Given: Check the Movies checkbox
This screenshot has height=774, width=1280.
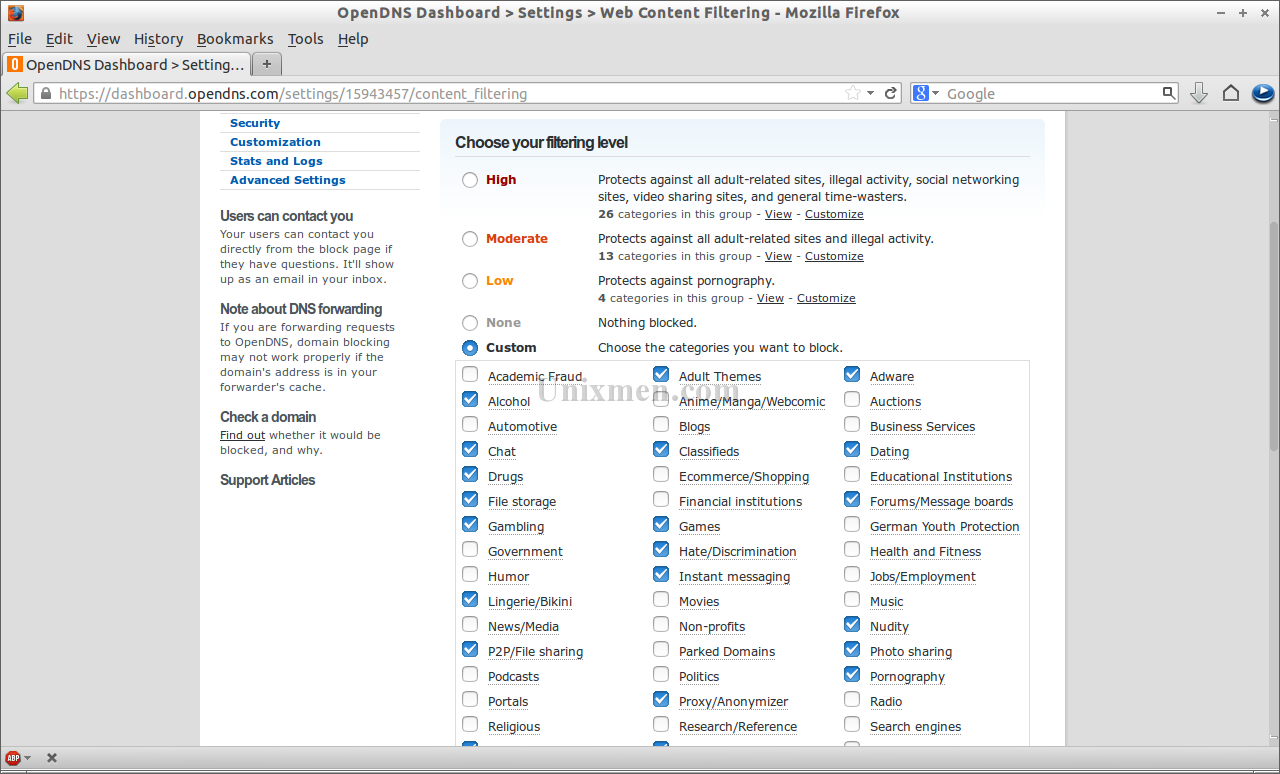Looking at the screenshot, I should tap(661, 599).
